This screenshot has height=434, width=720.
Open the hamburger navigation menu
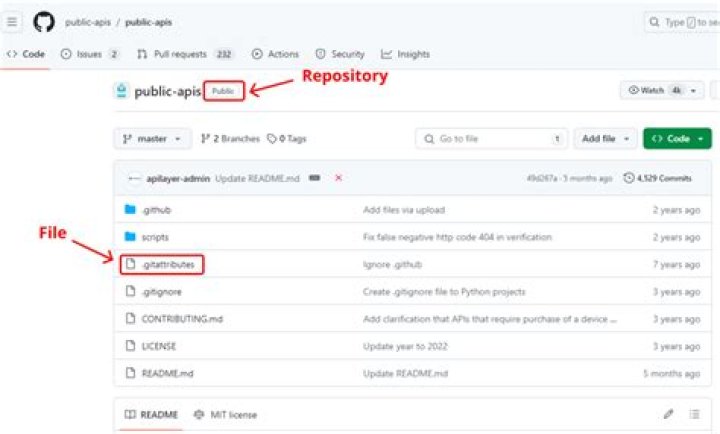[12, 22]
